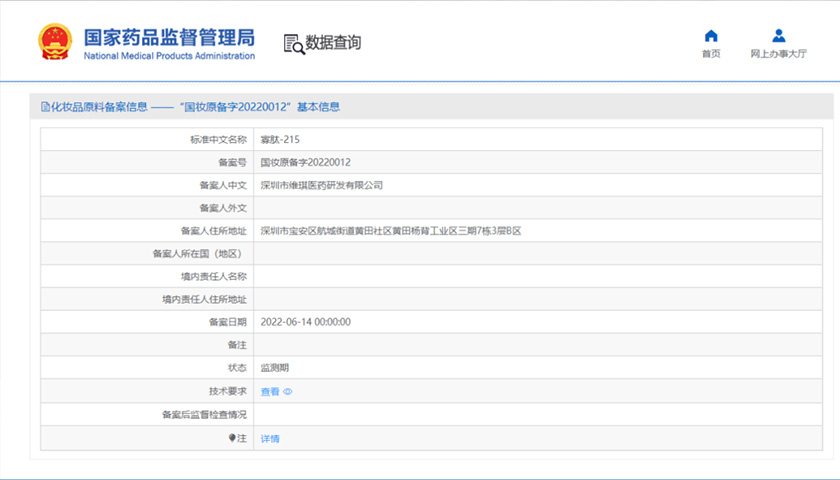Click the 境内责任人住所地址 label

(x=204, y=299)
